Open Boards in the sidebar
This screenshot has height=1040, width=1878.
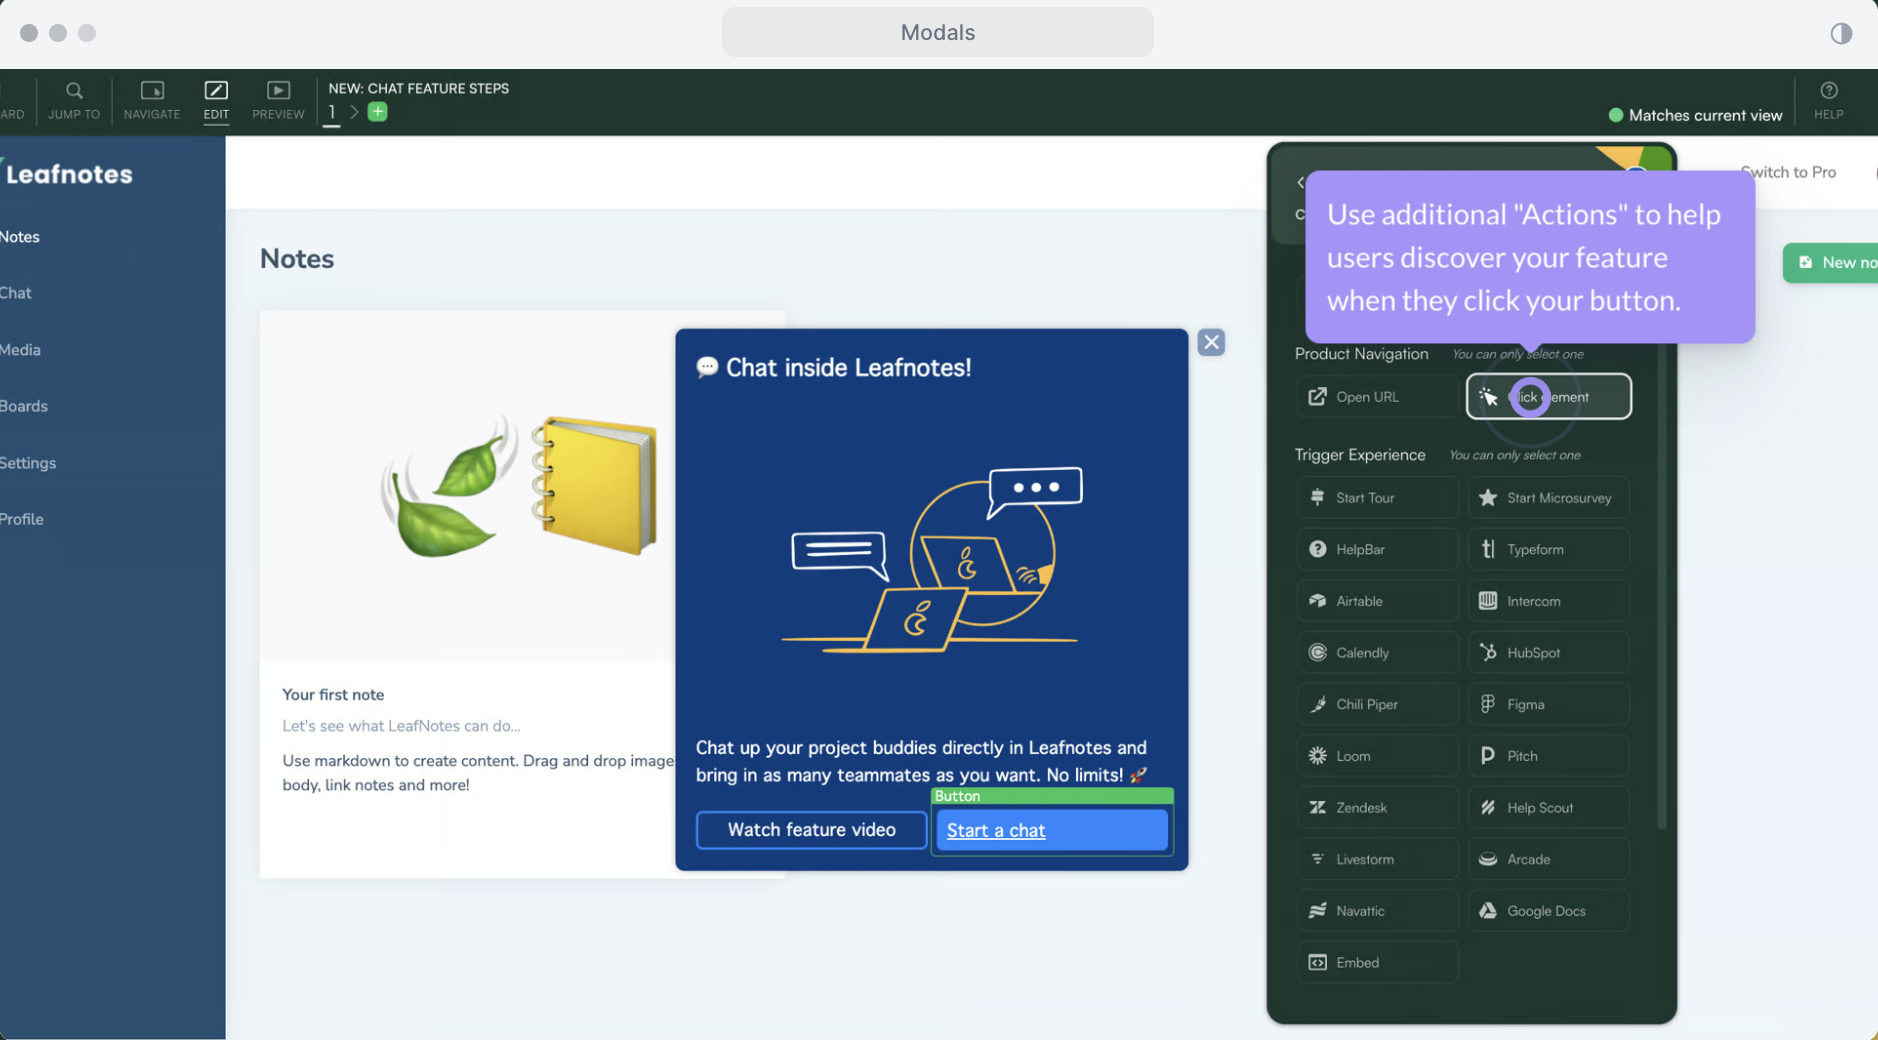(24, 406)
